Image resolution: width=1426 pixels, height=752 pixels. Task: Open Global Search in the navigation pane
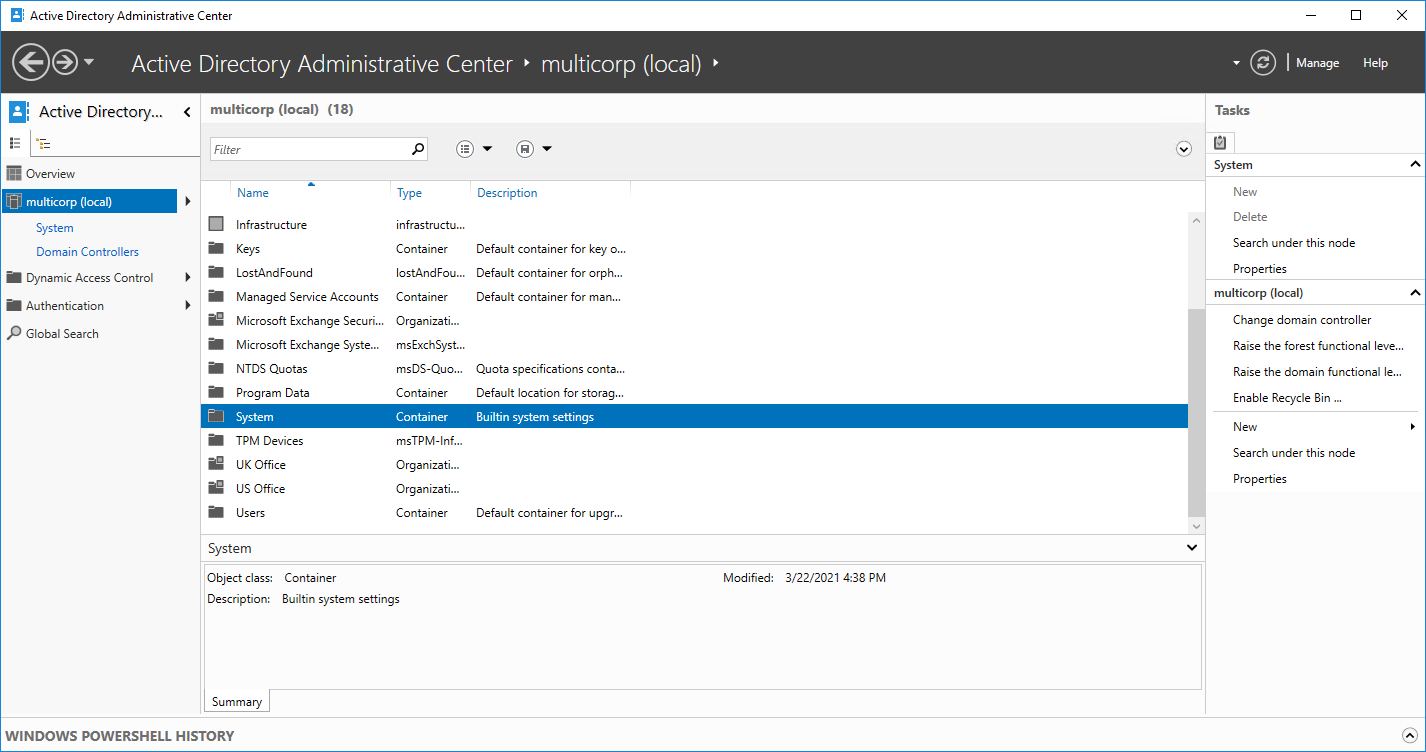[x=62, y=334]
